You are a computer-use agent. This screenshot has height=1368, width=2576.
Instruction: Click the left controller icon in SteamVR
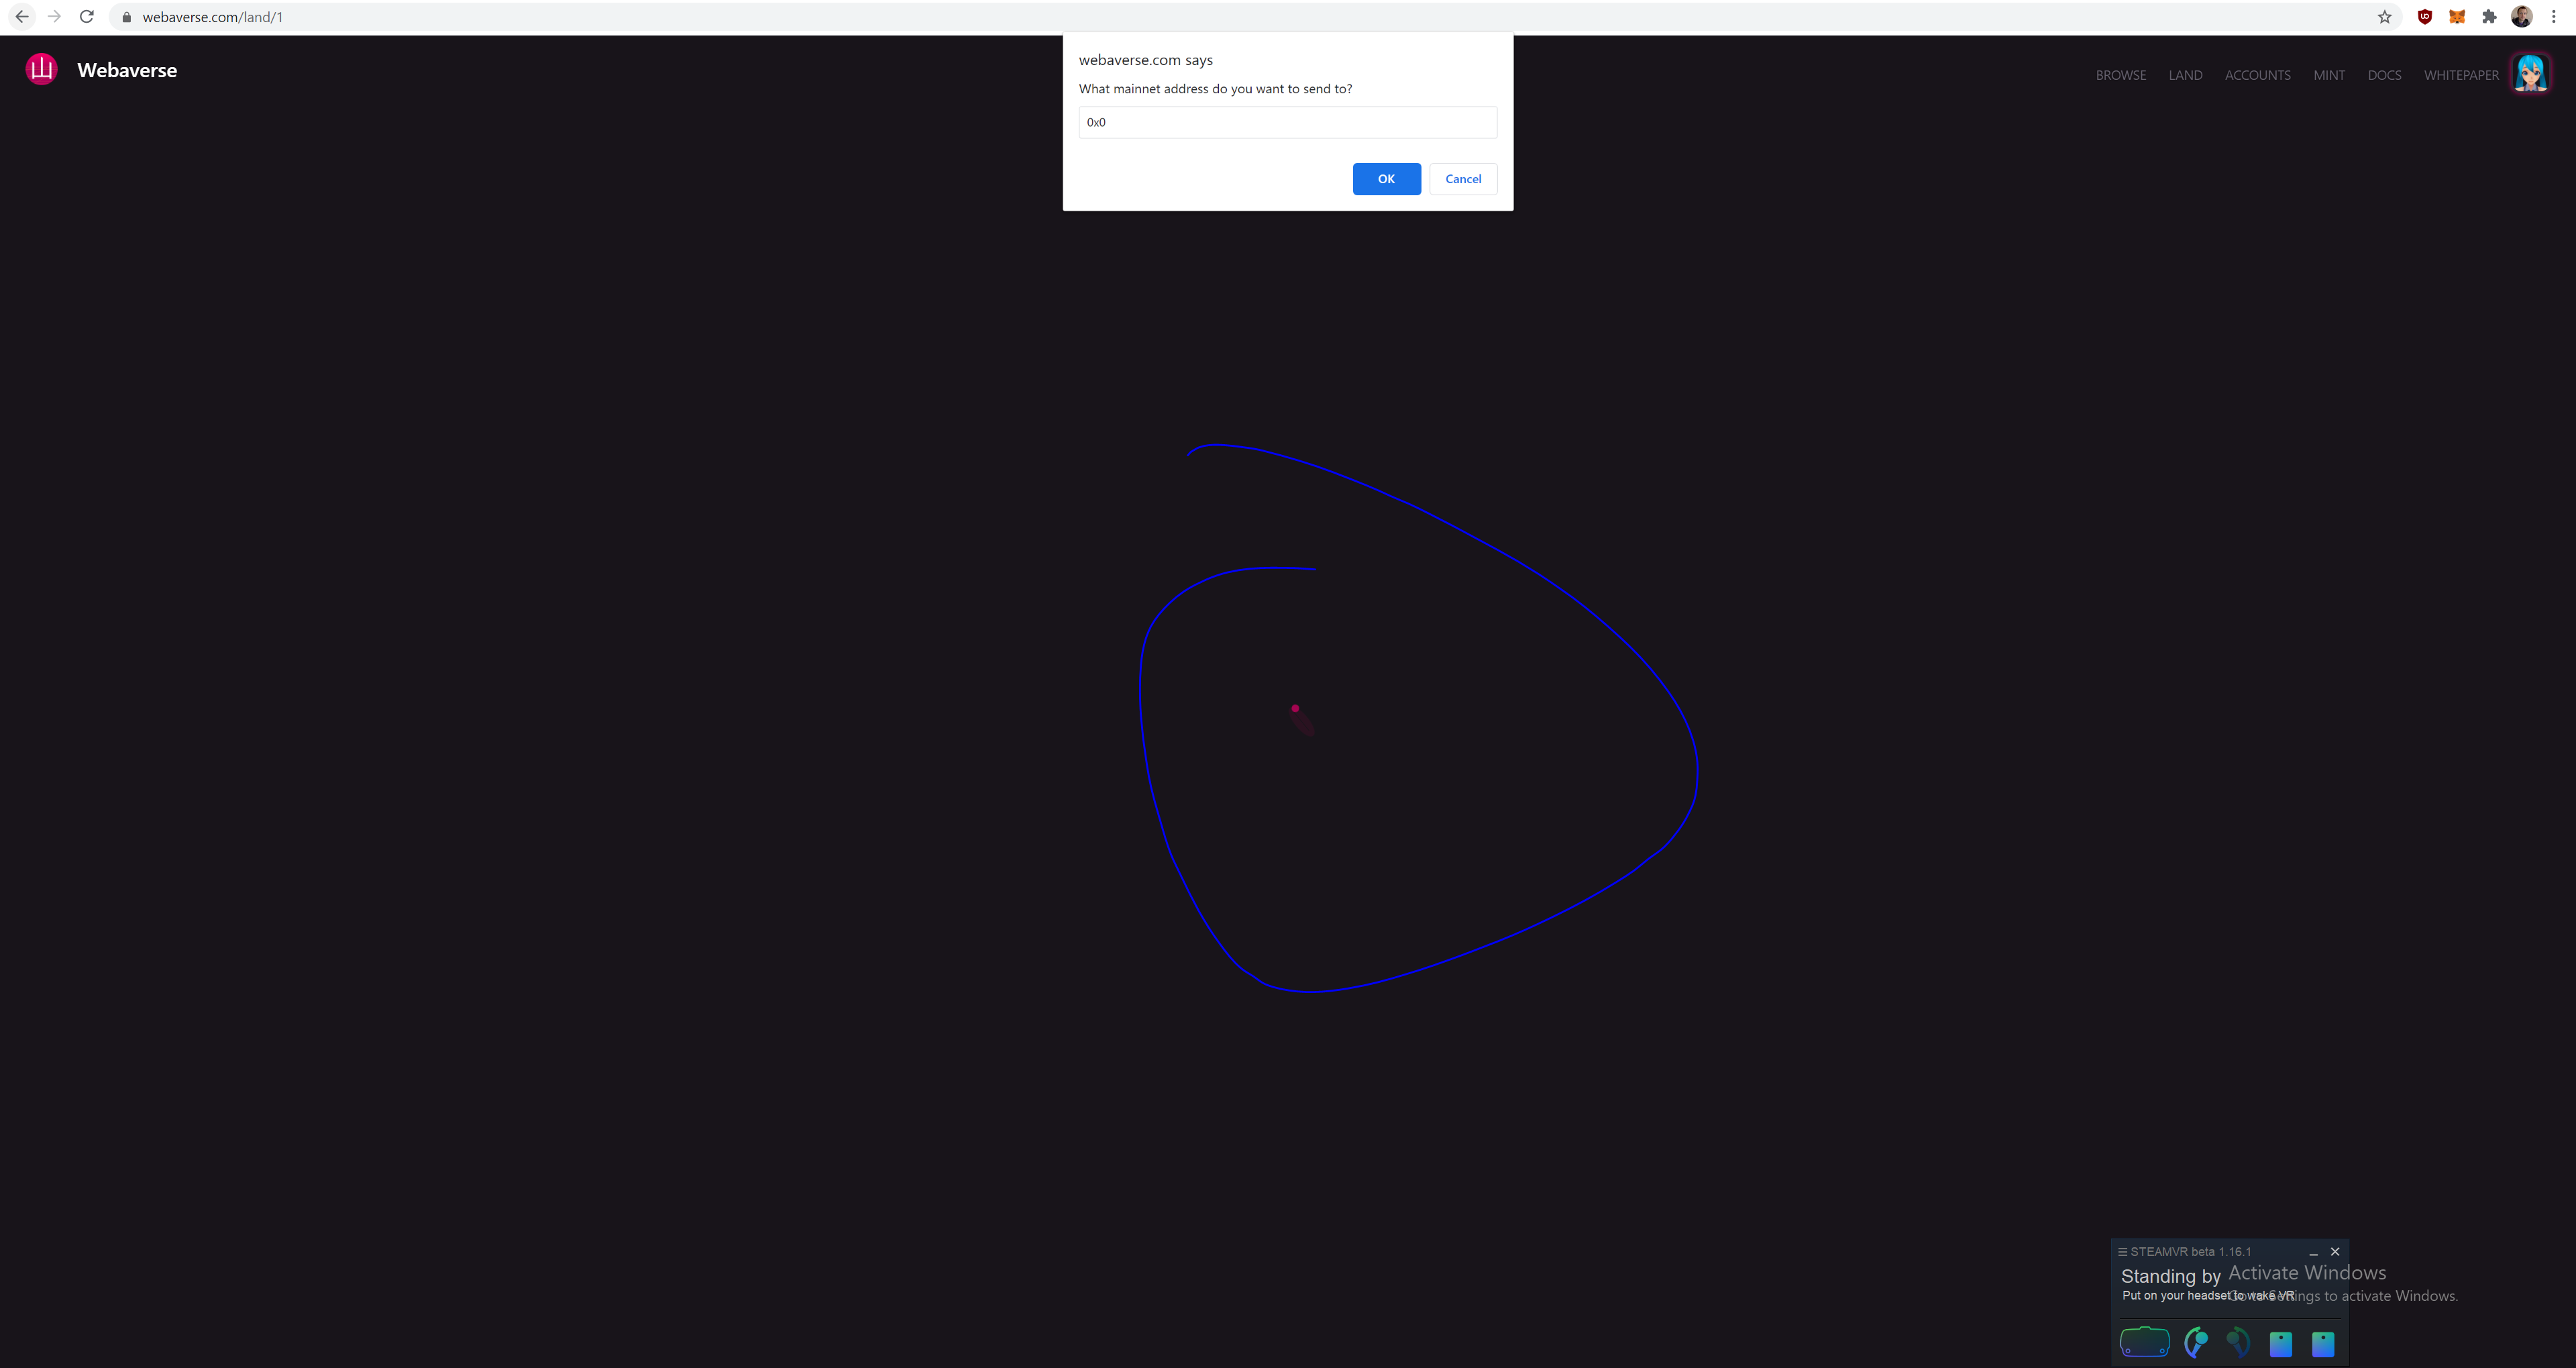2196,1342
